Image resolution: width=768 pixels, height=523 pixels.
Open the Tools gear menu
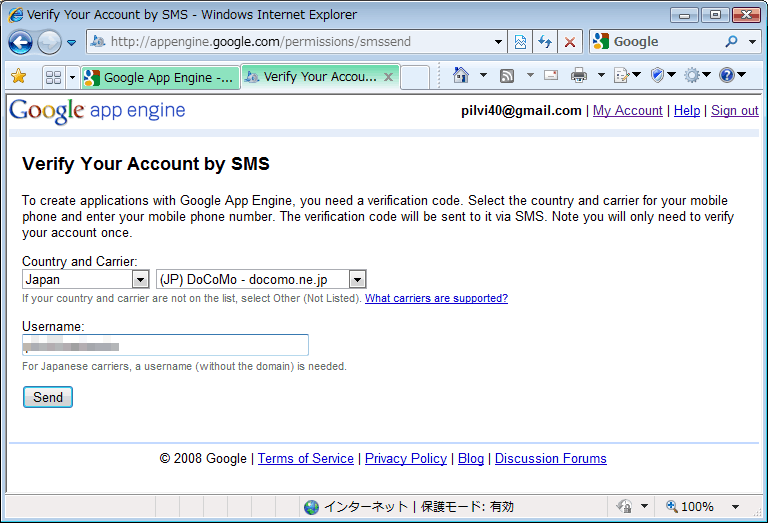pos(697,75)
